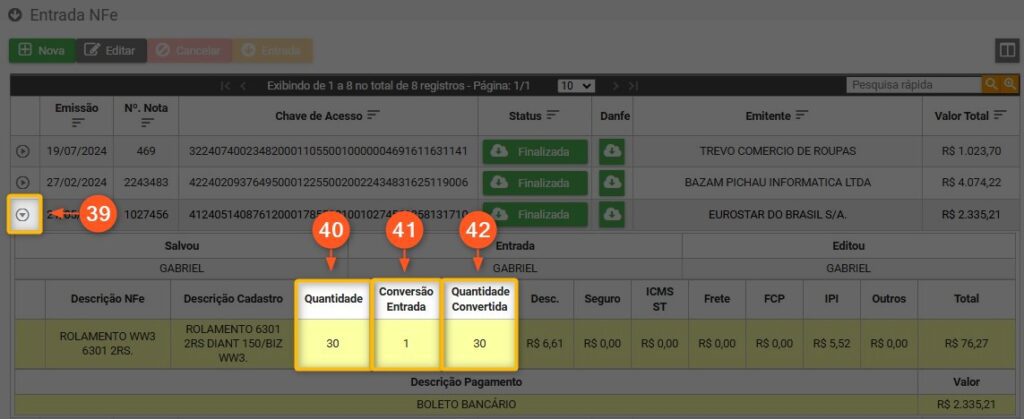The height and width of the screenshot is (419, 1024).
Task: Expand the TREVO COMERCIO DE ROUPAS row
Action: (23, 151)
